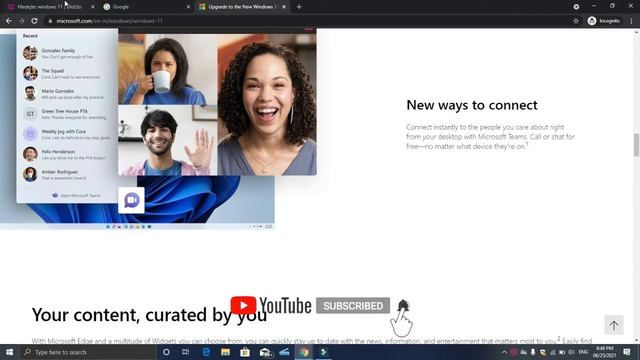This screenshot has width=640, height=360.
Task: Click the media control icon in title bar
Action: pos(576,7)
